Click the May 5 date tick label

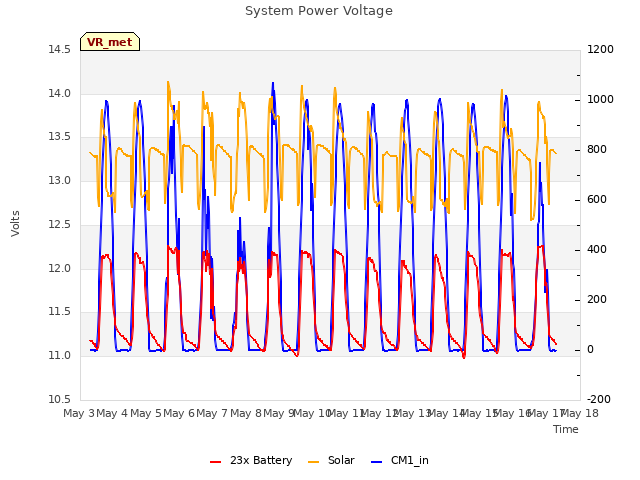[x=146, y=413]
